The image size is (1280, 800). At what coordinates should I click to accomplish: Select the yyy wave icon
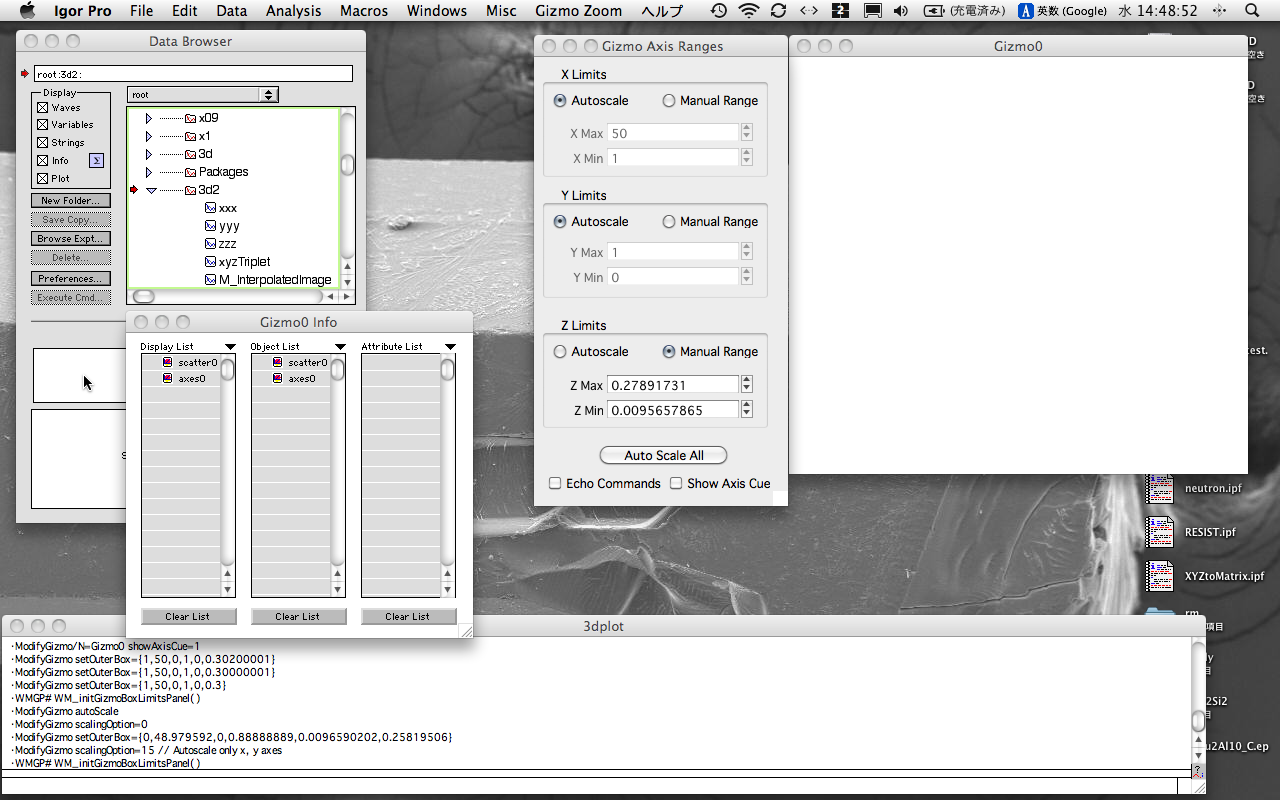(210, 226)
